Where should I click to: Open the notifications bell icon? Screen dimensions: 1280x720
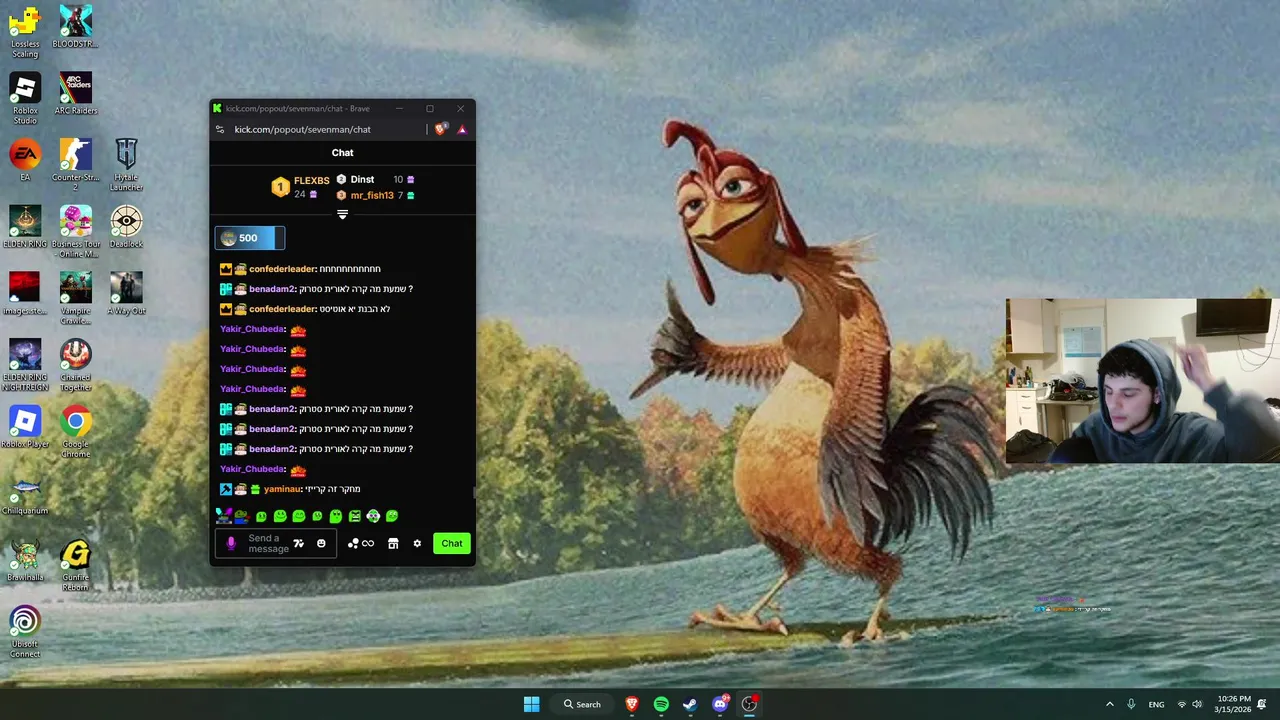[x=1262, y=704]
